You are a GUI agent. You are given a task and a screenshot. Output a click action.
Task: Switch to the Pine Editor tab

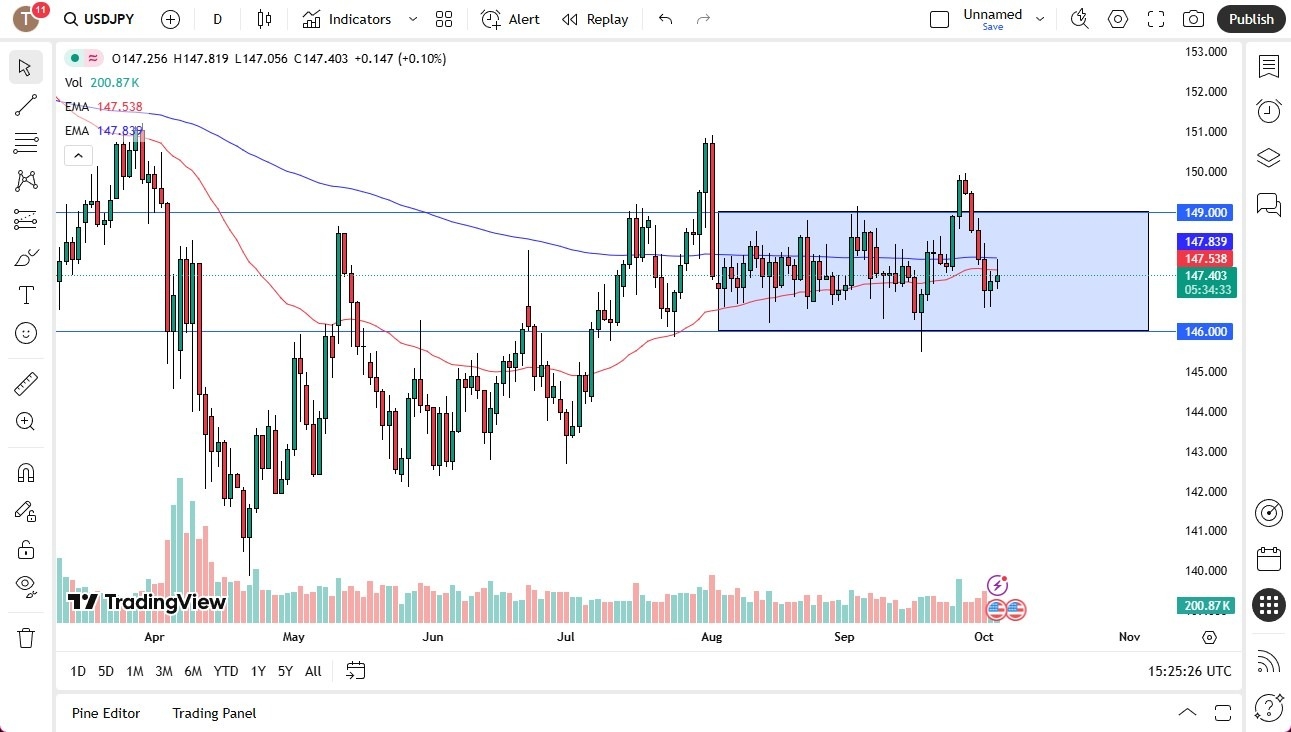pos(105,713)
